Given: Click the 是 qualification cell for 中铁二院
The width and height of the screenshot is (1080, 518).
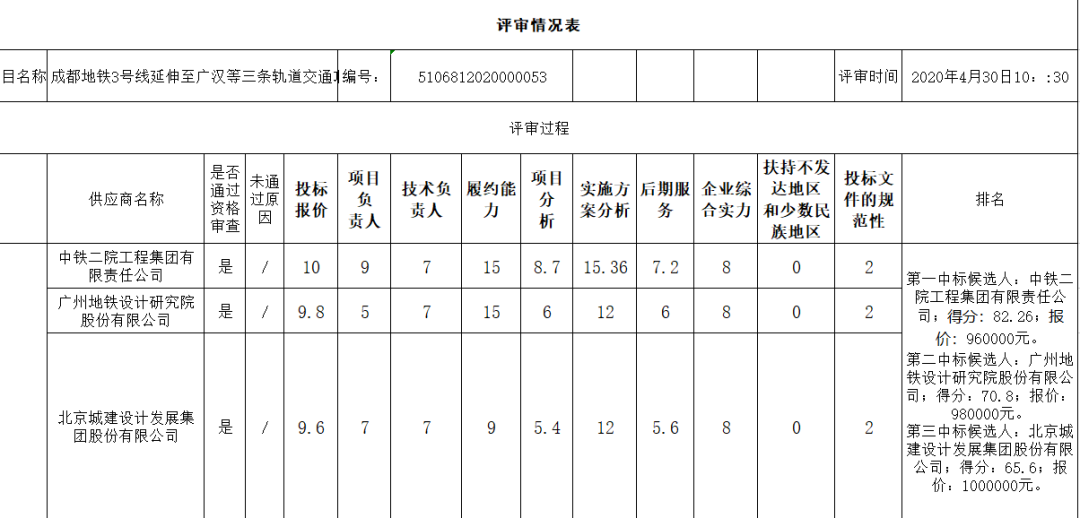Looking at the screenshot, I should pyautogui.click(x=226, y=267).
